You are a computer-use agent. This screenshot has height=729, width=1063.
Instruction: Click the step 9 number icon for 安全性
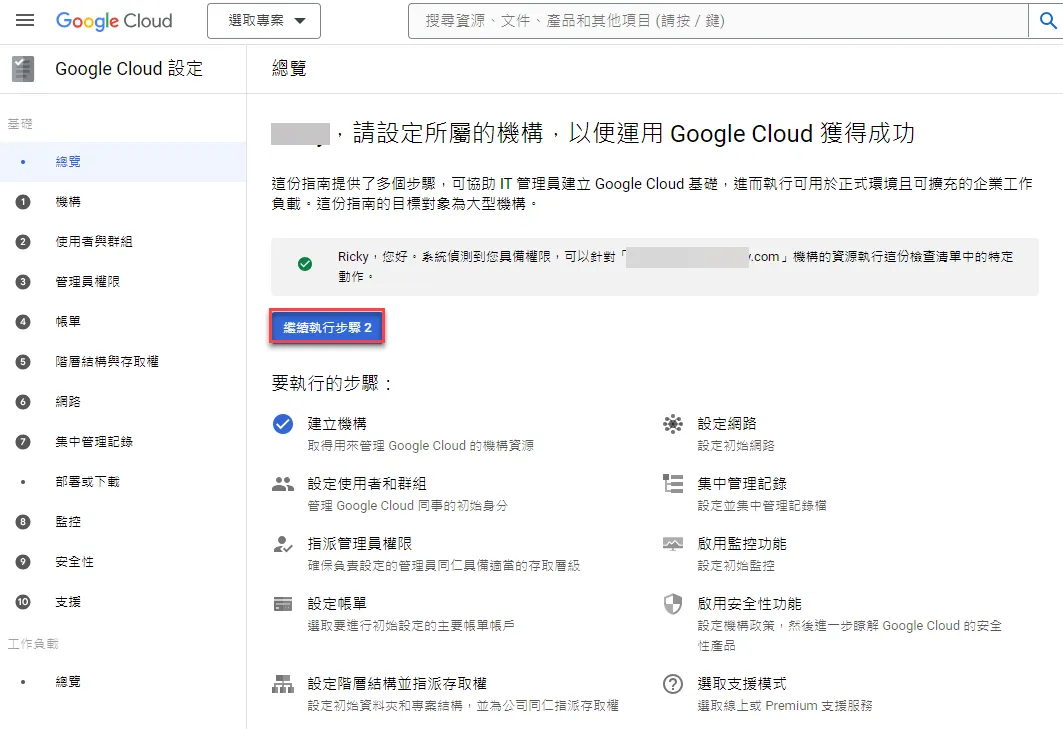pos(23,561)
